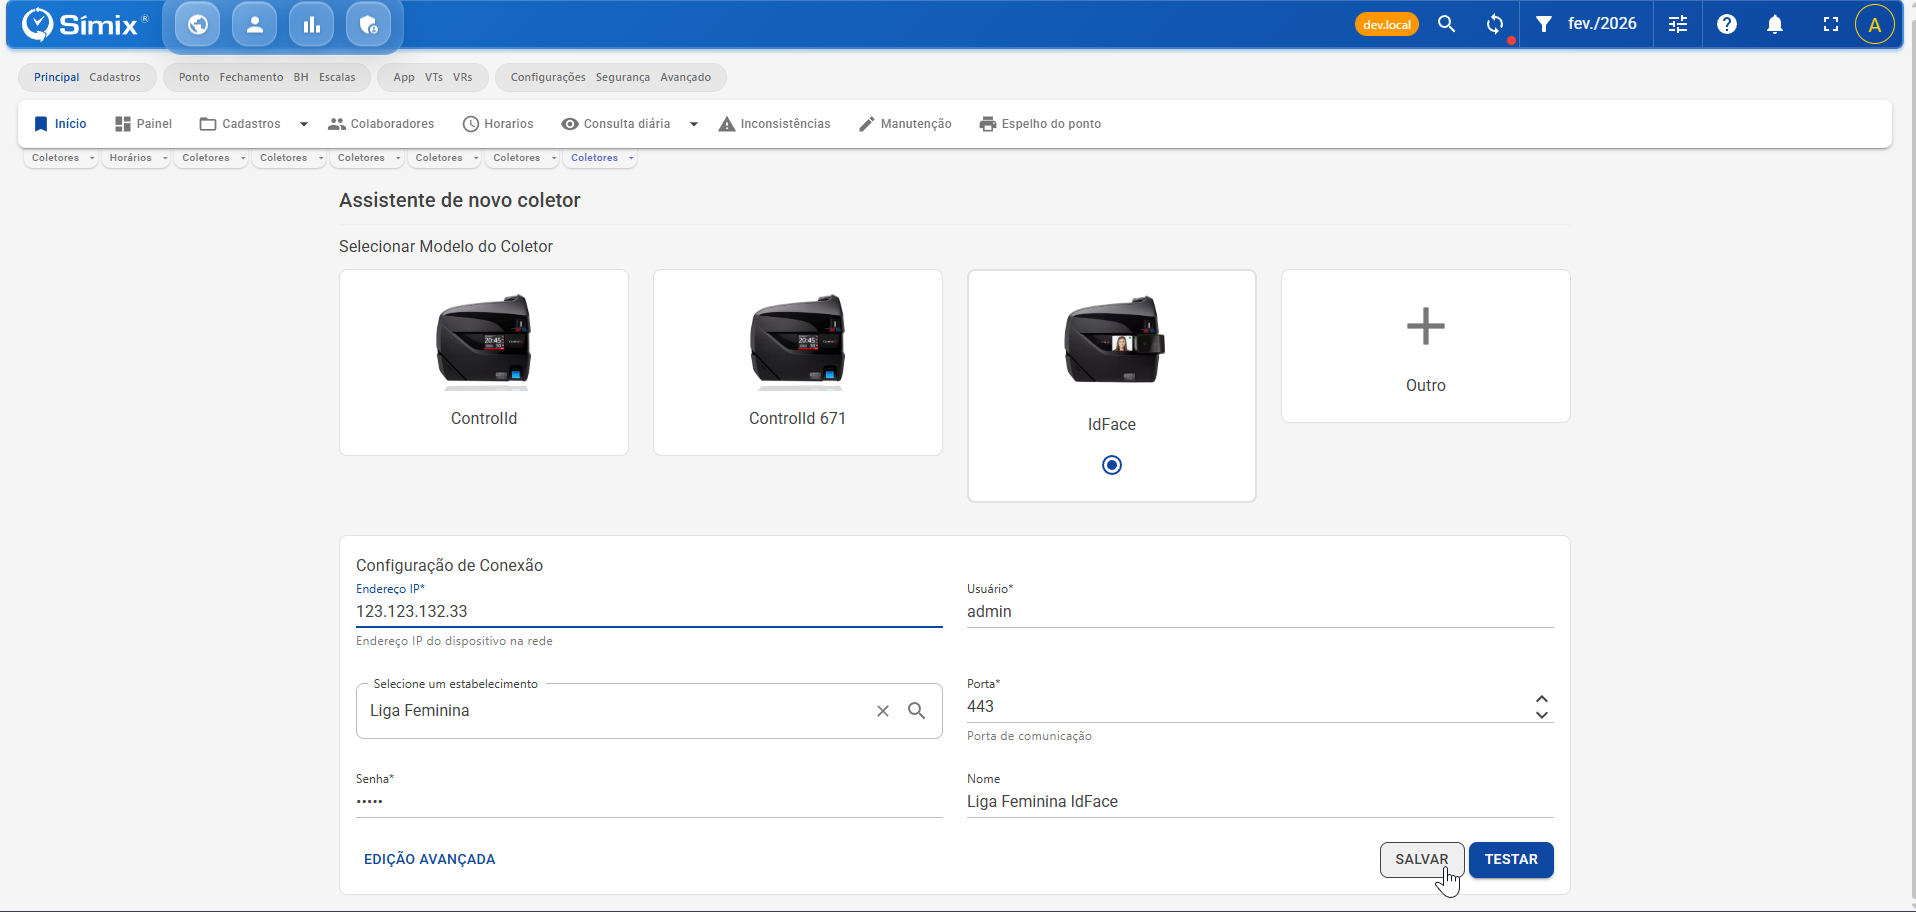
Task: Open the bar chart module icon
Action: pos(312,24)
